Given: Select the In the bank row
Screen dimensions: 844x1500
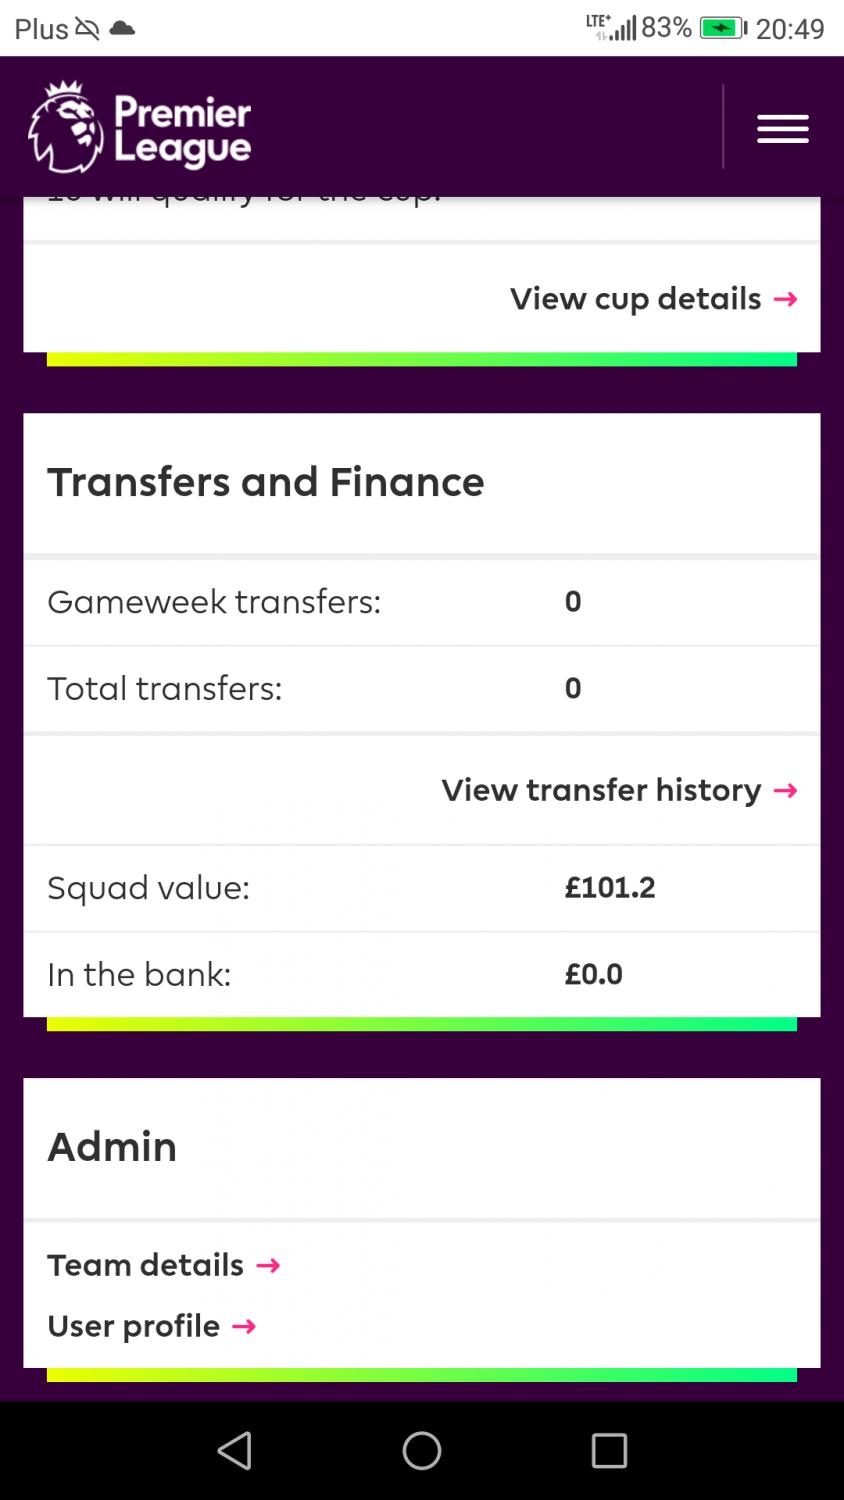Looking at the screenshot, I should (422, 975).
